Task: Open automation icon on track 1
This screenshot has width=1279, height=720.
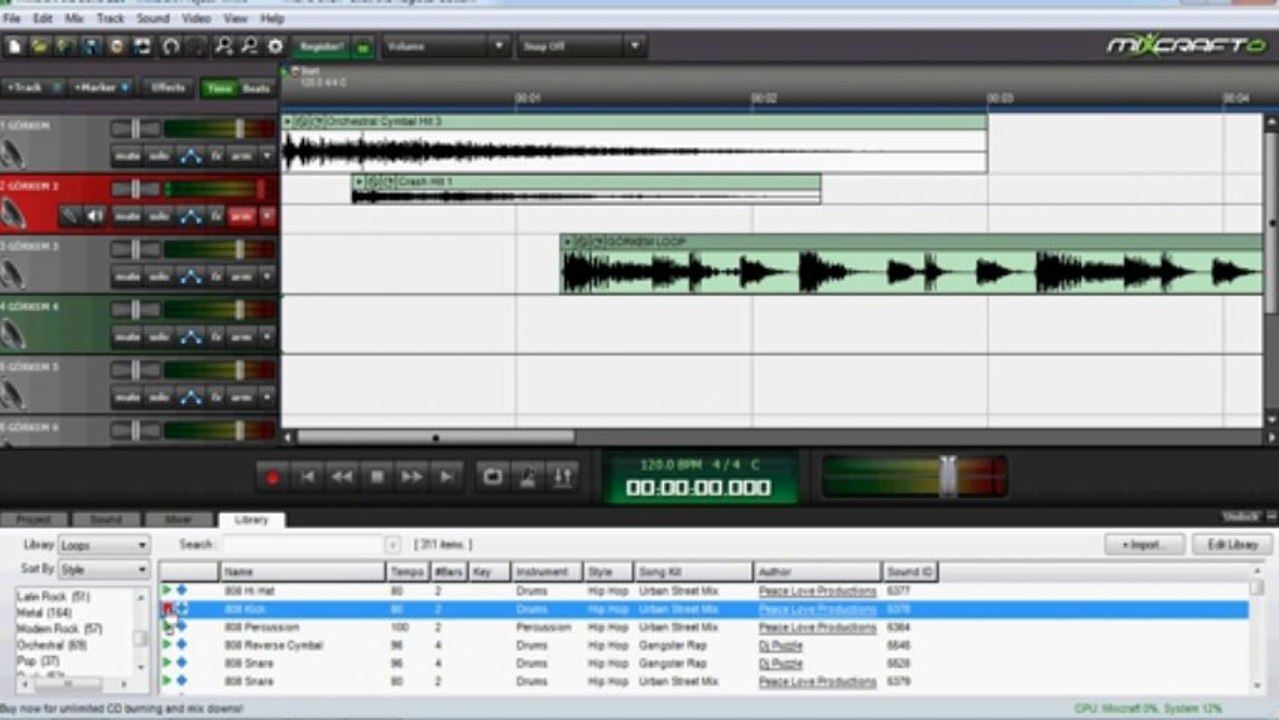Action: point(190,156)
